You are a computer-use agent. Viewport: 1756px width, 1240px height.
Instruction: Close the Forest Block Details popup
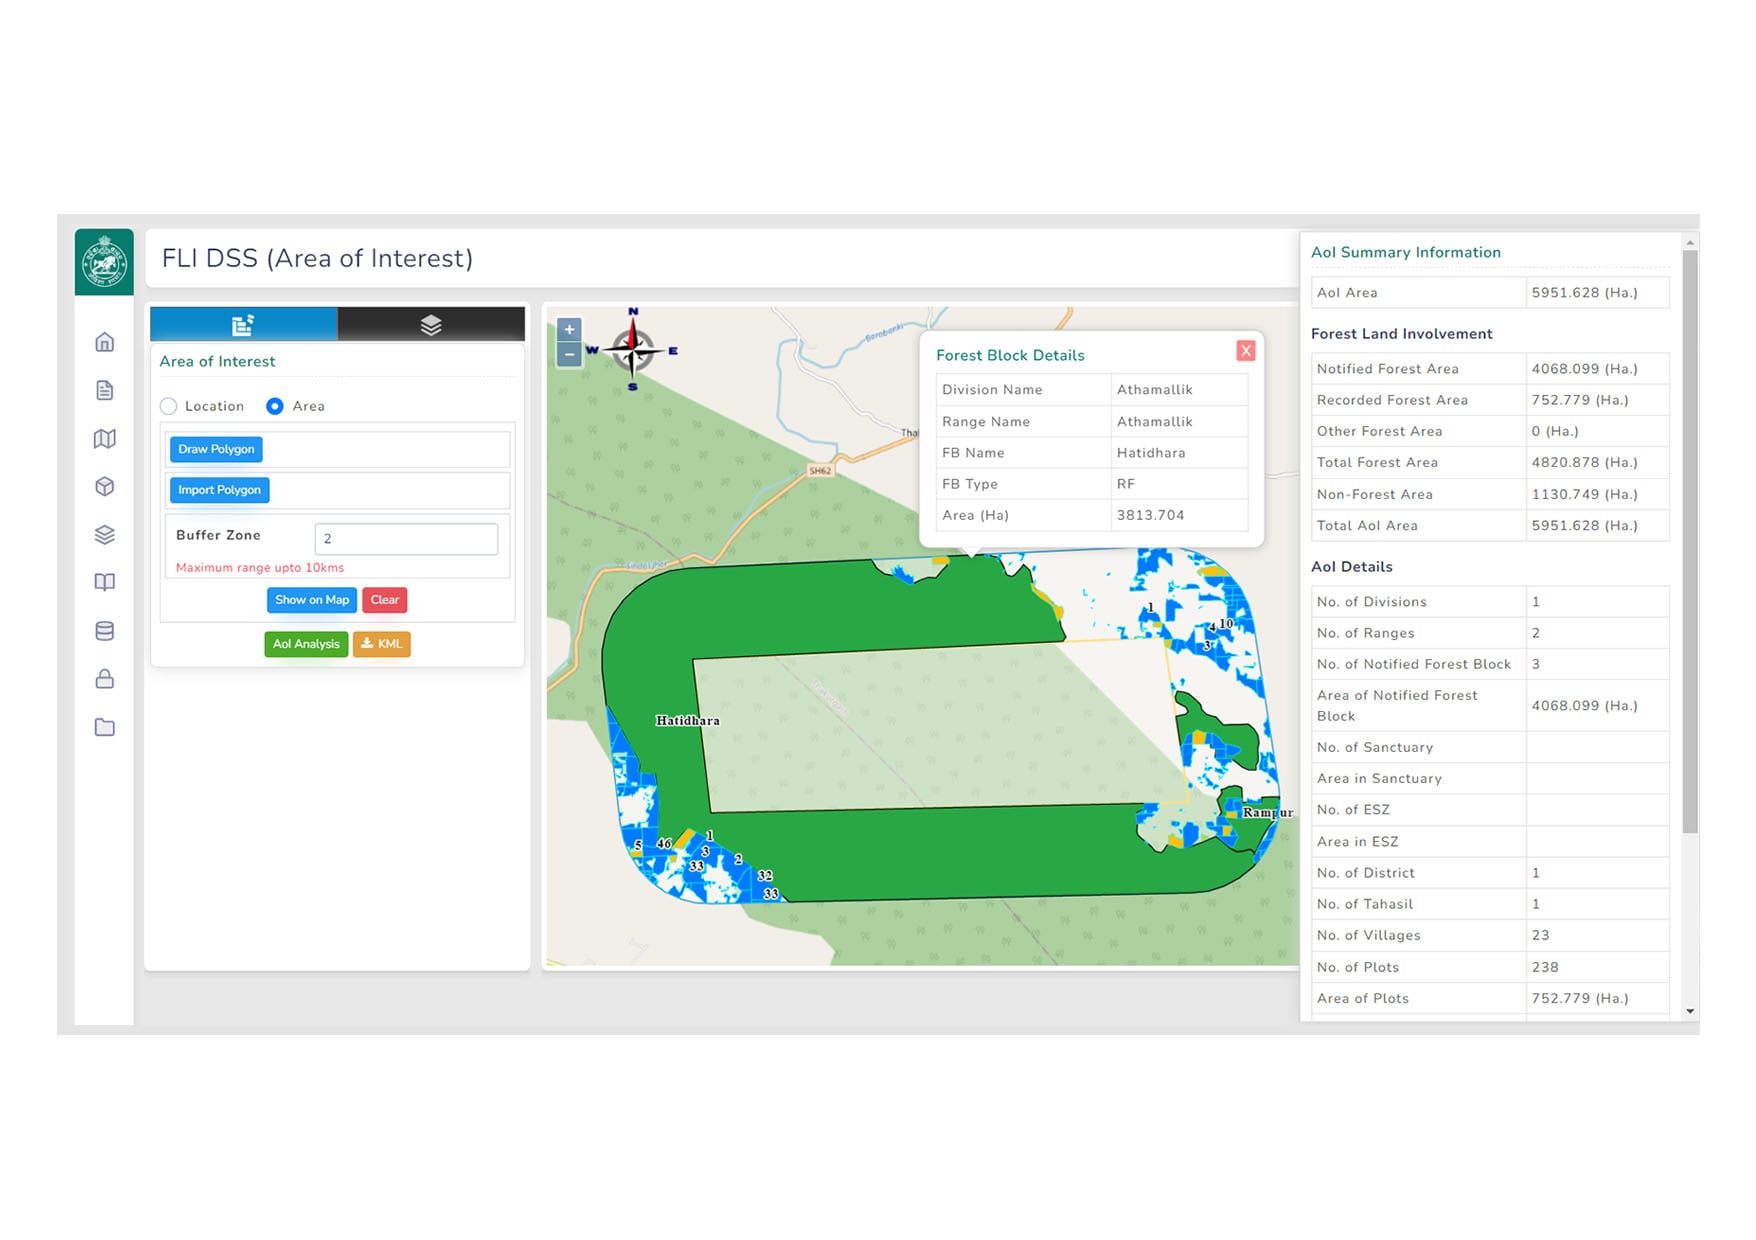[x=1245, y=350]
